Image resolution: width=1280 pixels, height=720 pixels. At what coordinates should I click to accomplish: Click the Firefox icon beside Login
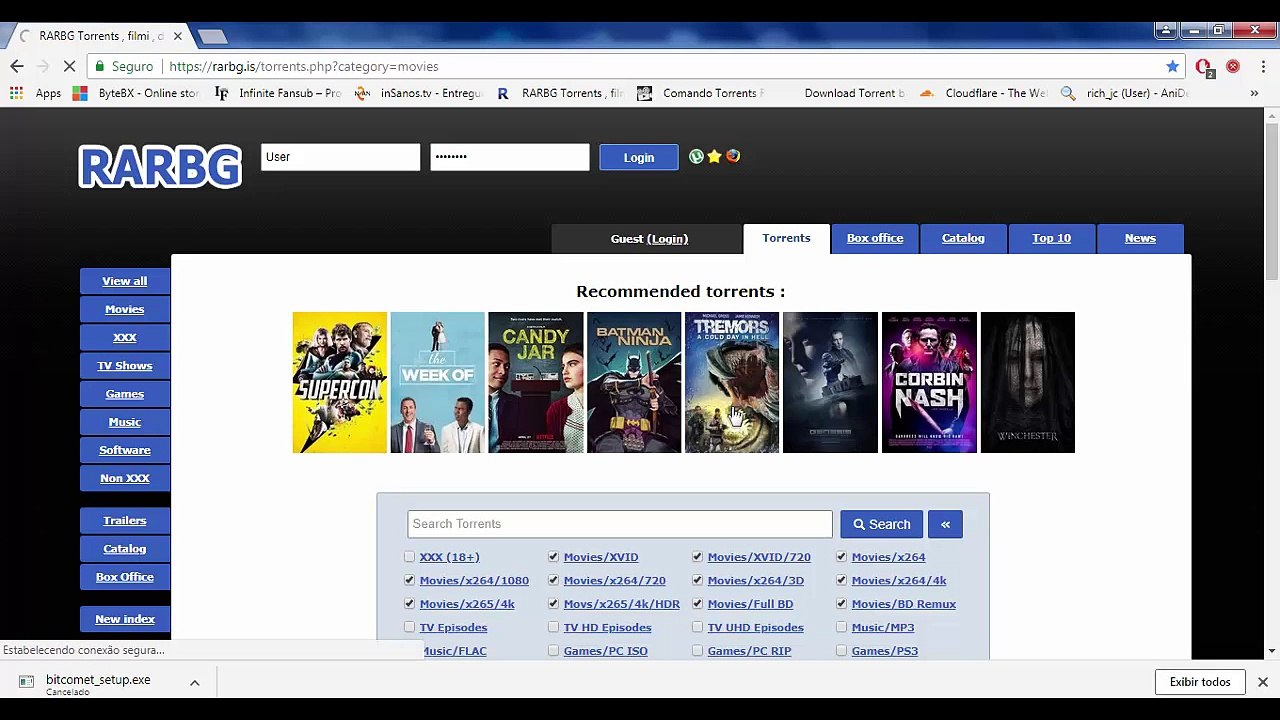click(733, 156)
